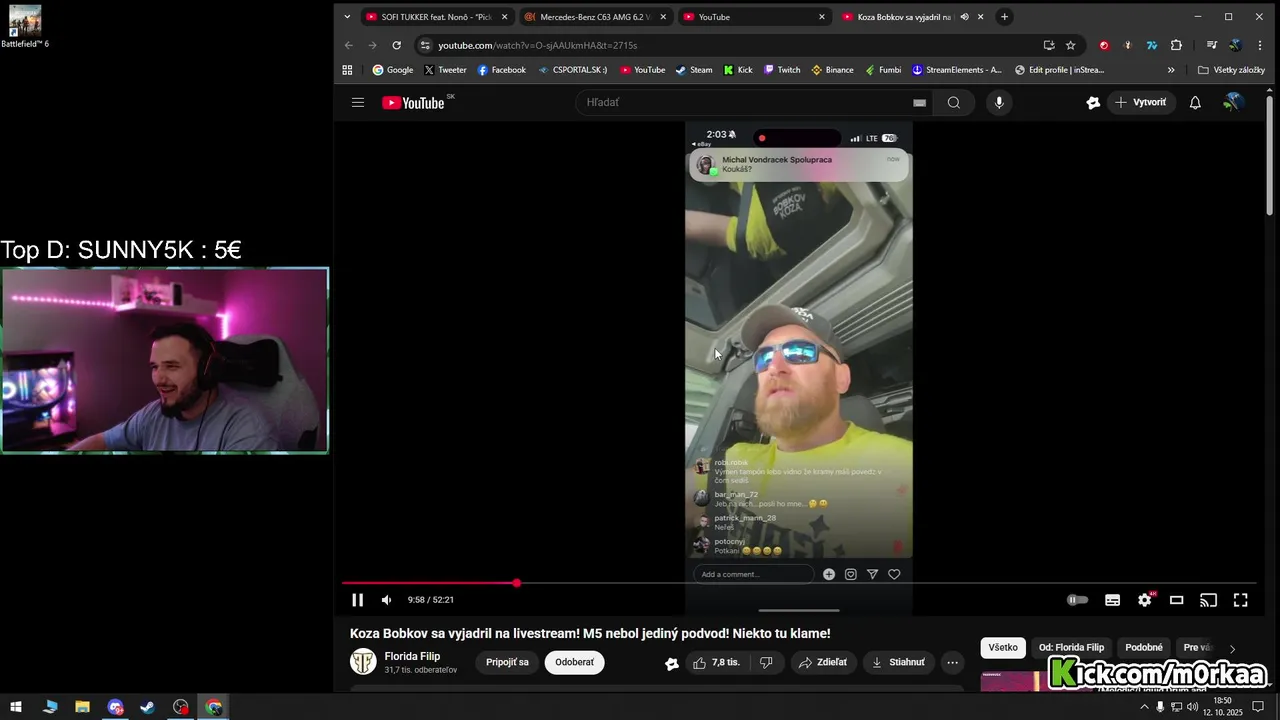Turn on subtitles in the player
Screen dimensions: 1280x720
pyautogui.click(x=1112, y=600)
